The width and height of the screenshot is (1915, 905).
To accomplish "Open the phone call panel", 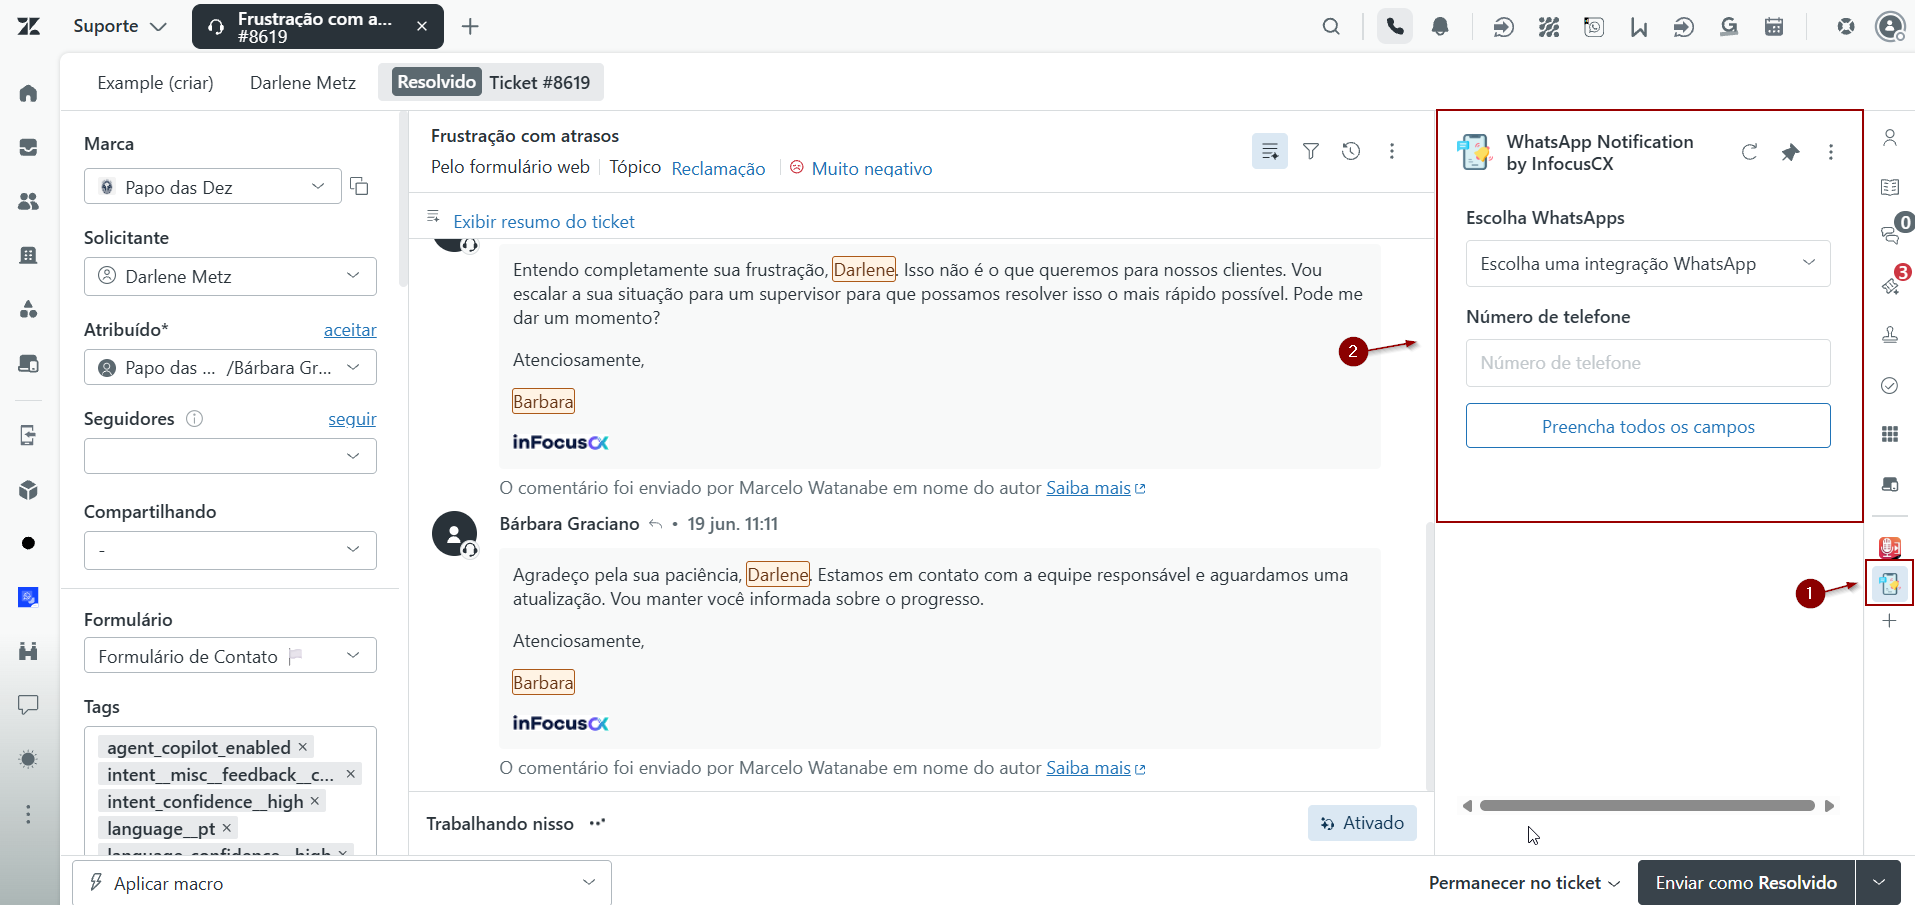I will [1395, 27].
